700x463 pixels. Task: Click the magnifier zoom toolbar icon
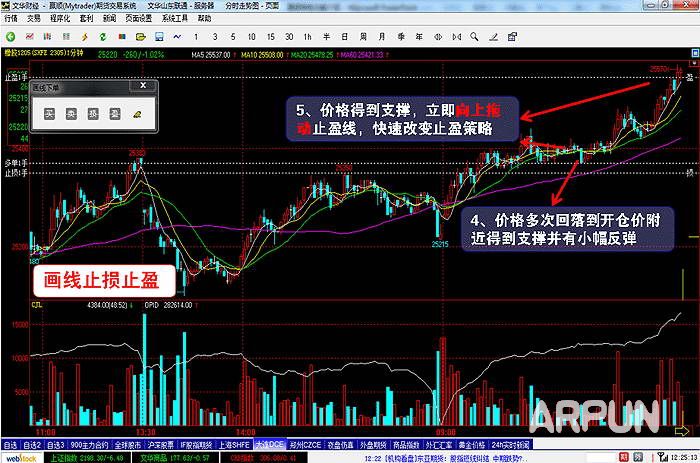[474, 37]
